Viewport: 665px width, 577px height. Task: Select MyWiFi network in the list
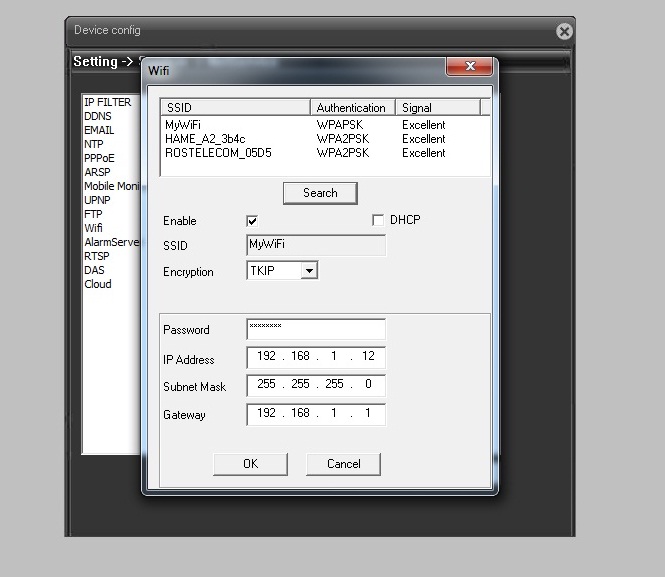pyautogui.click(x=183, y=125)
